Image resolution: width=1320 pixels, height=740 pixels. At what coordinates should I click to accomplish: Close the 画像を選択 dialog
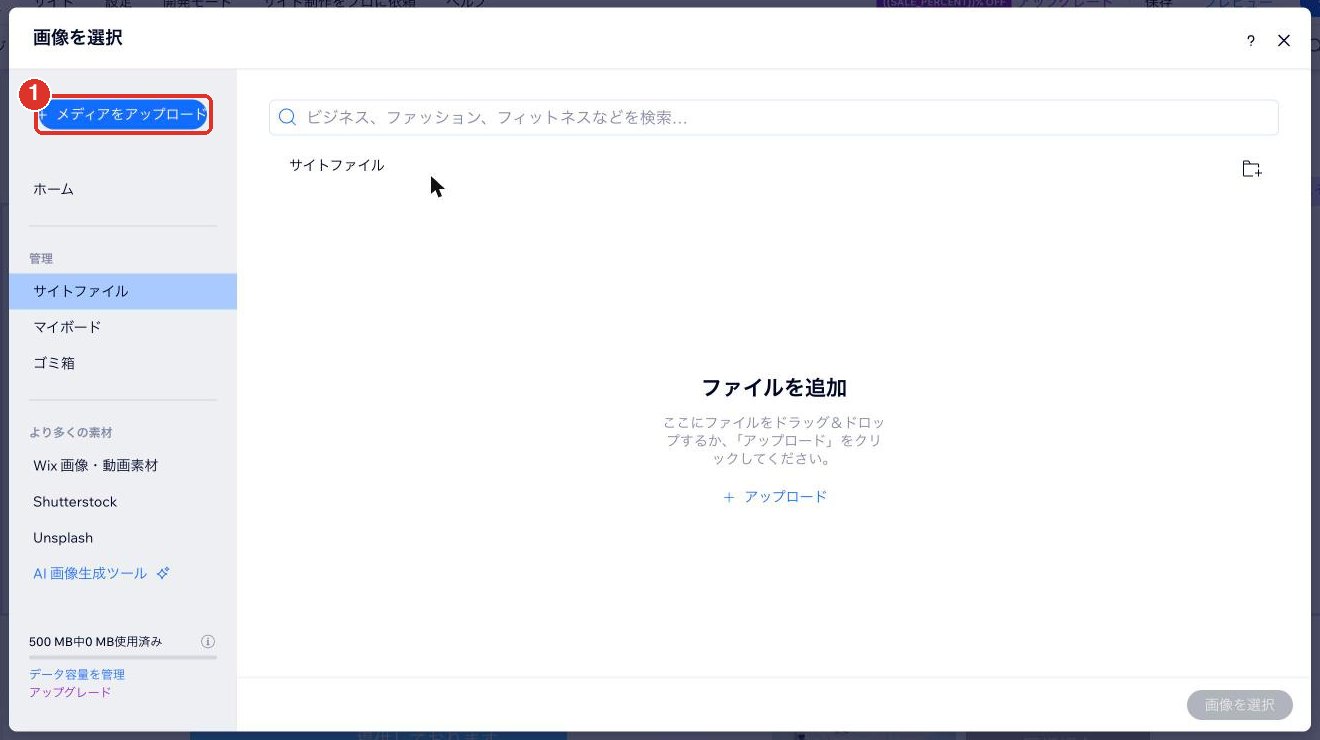click(x=1284, y=41)
